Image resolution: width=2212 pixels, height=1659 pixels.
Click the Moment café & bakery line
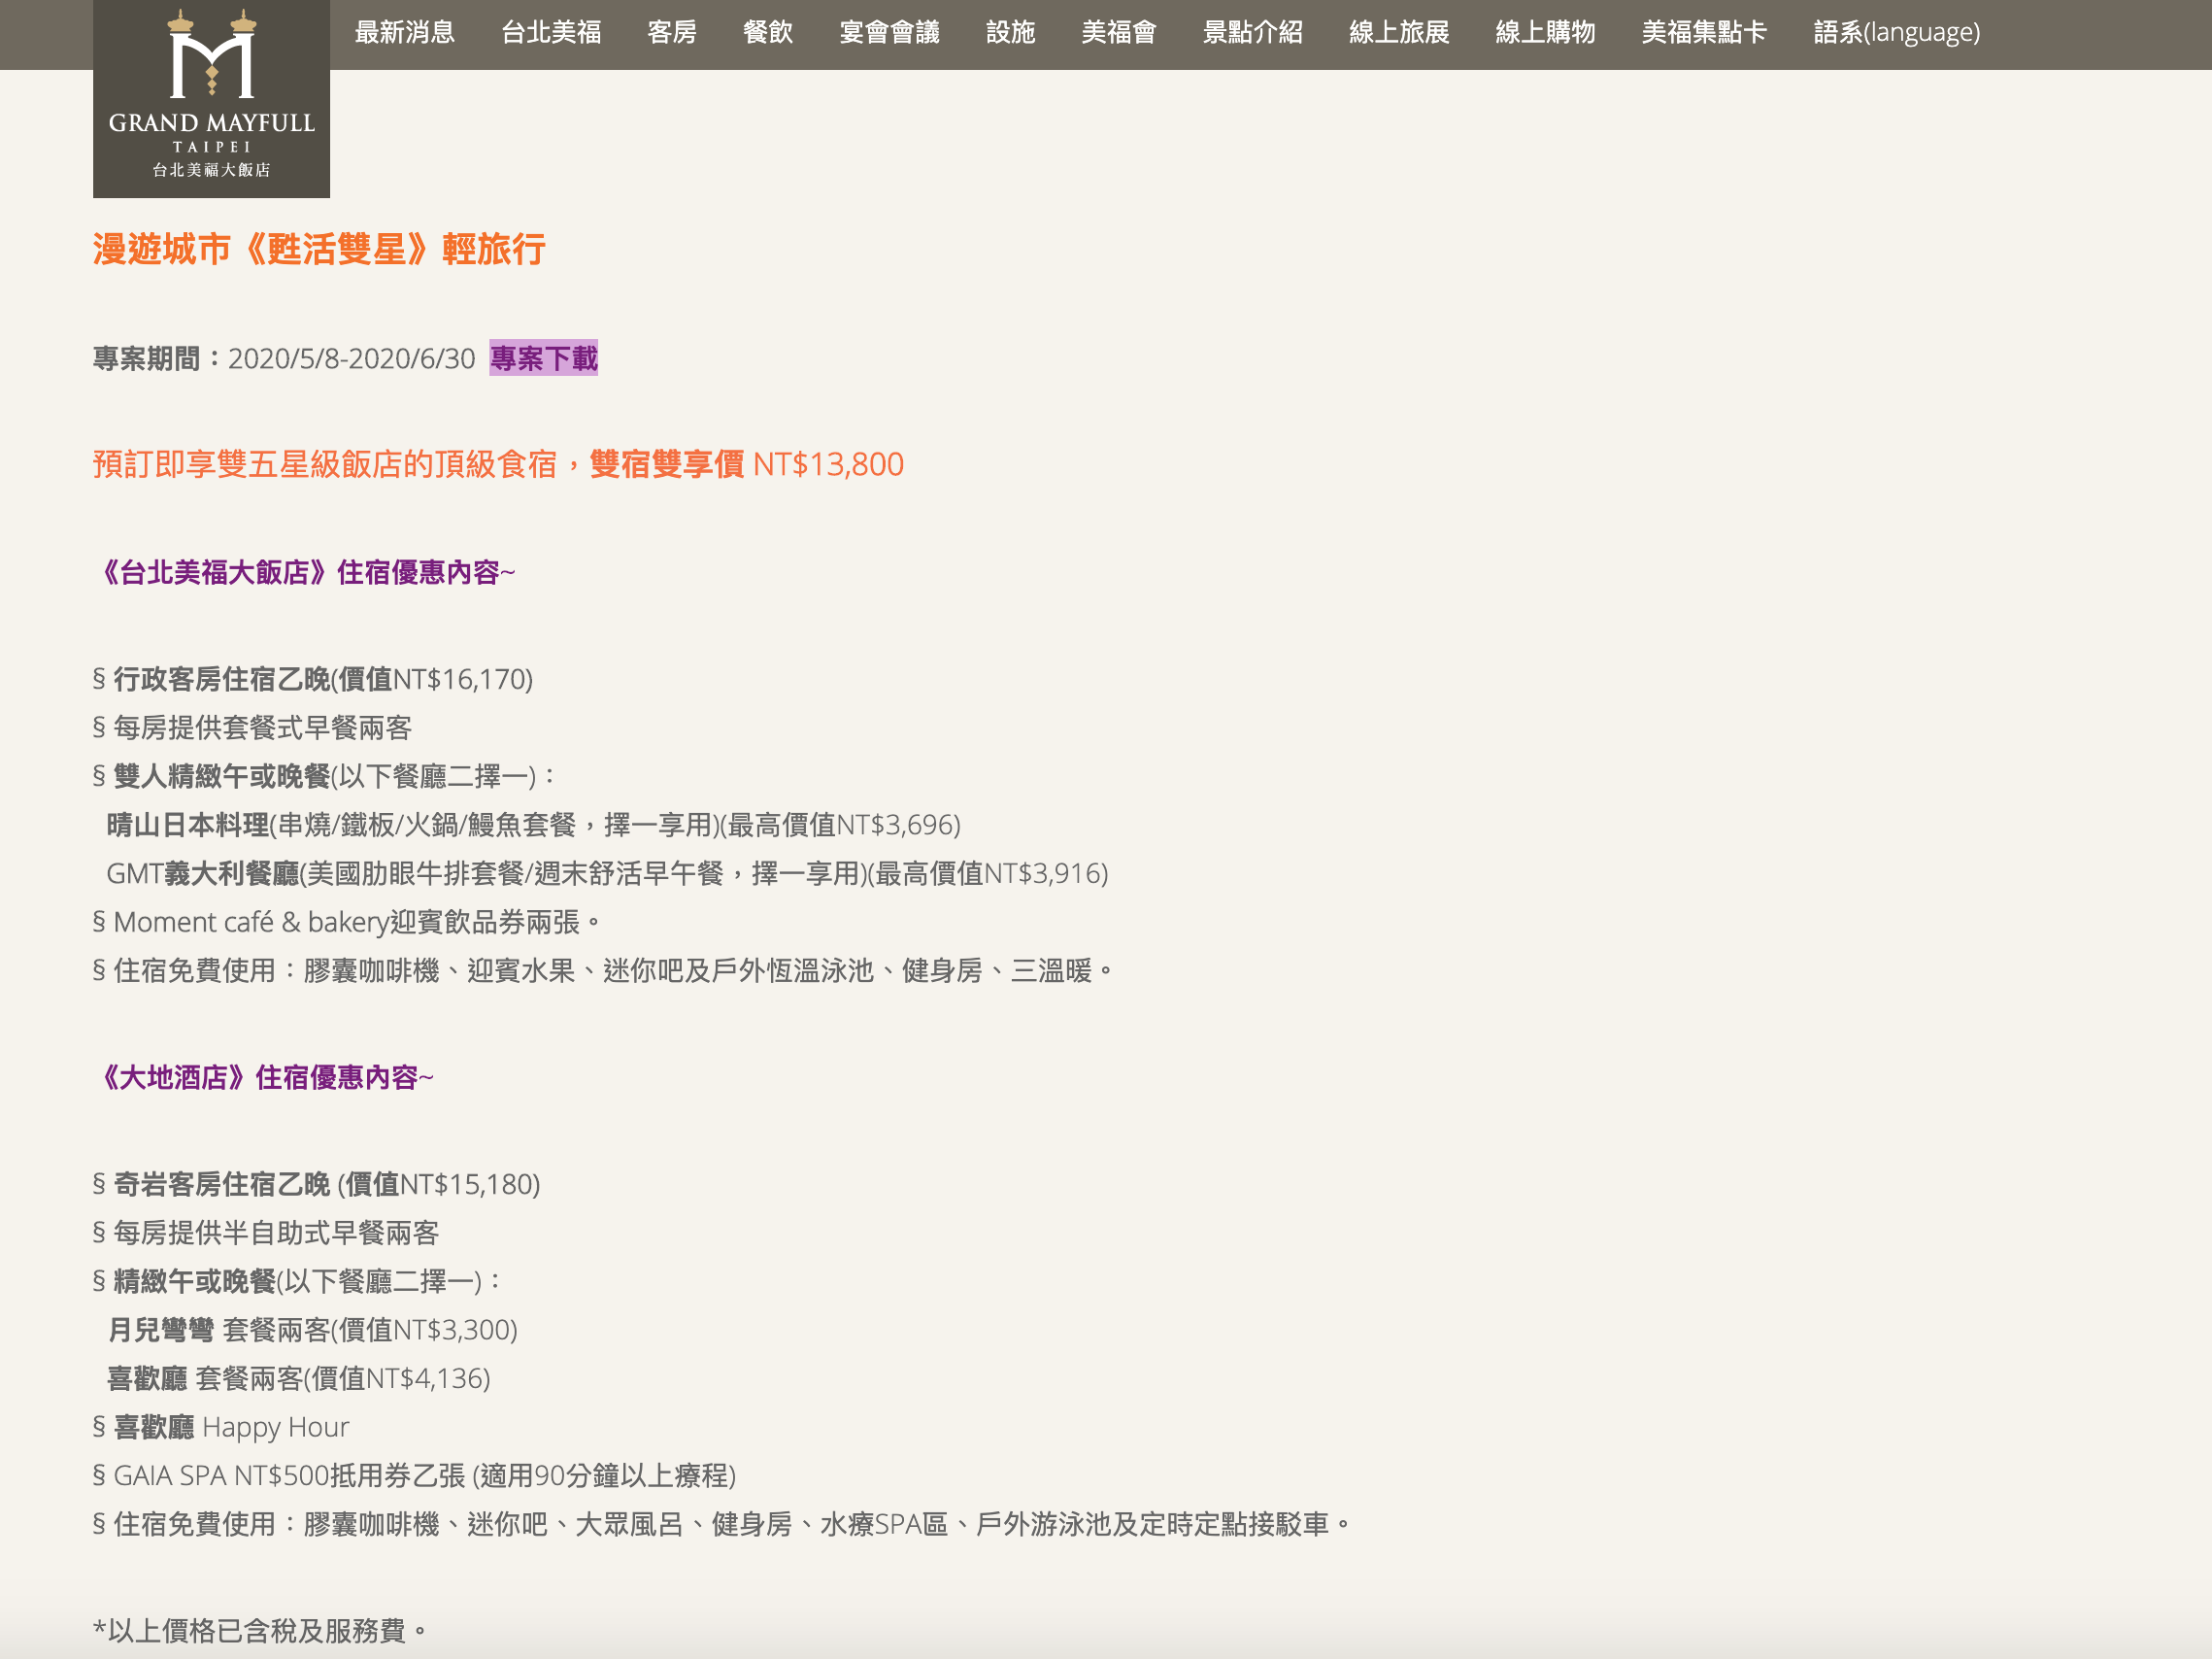click(x=347, y=922)
